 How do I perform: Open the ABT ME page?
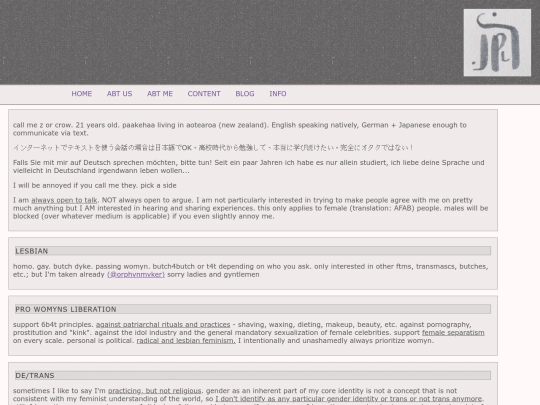(160, 94)
